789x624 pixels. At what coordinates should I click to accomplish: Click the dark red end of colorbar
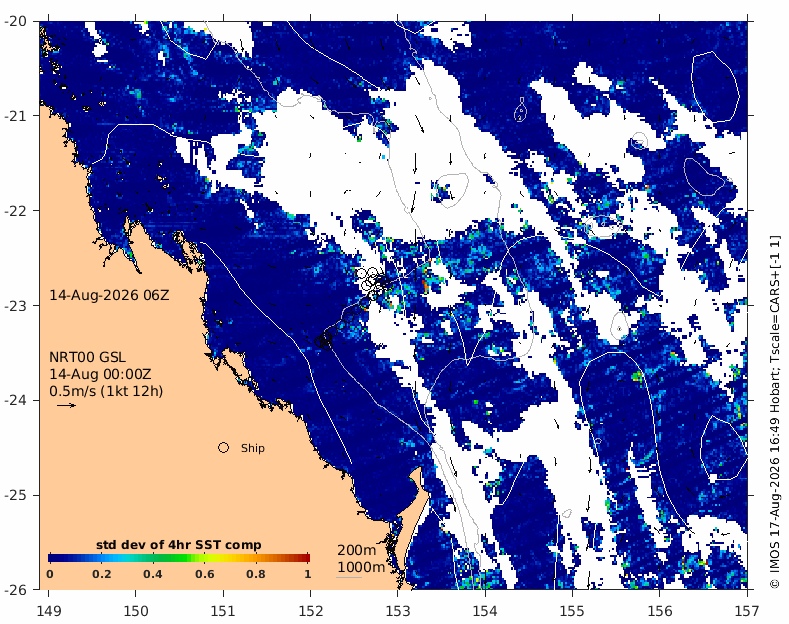click(304, 558)
